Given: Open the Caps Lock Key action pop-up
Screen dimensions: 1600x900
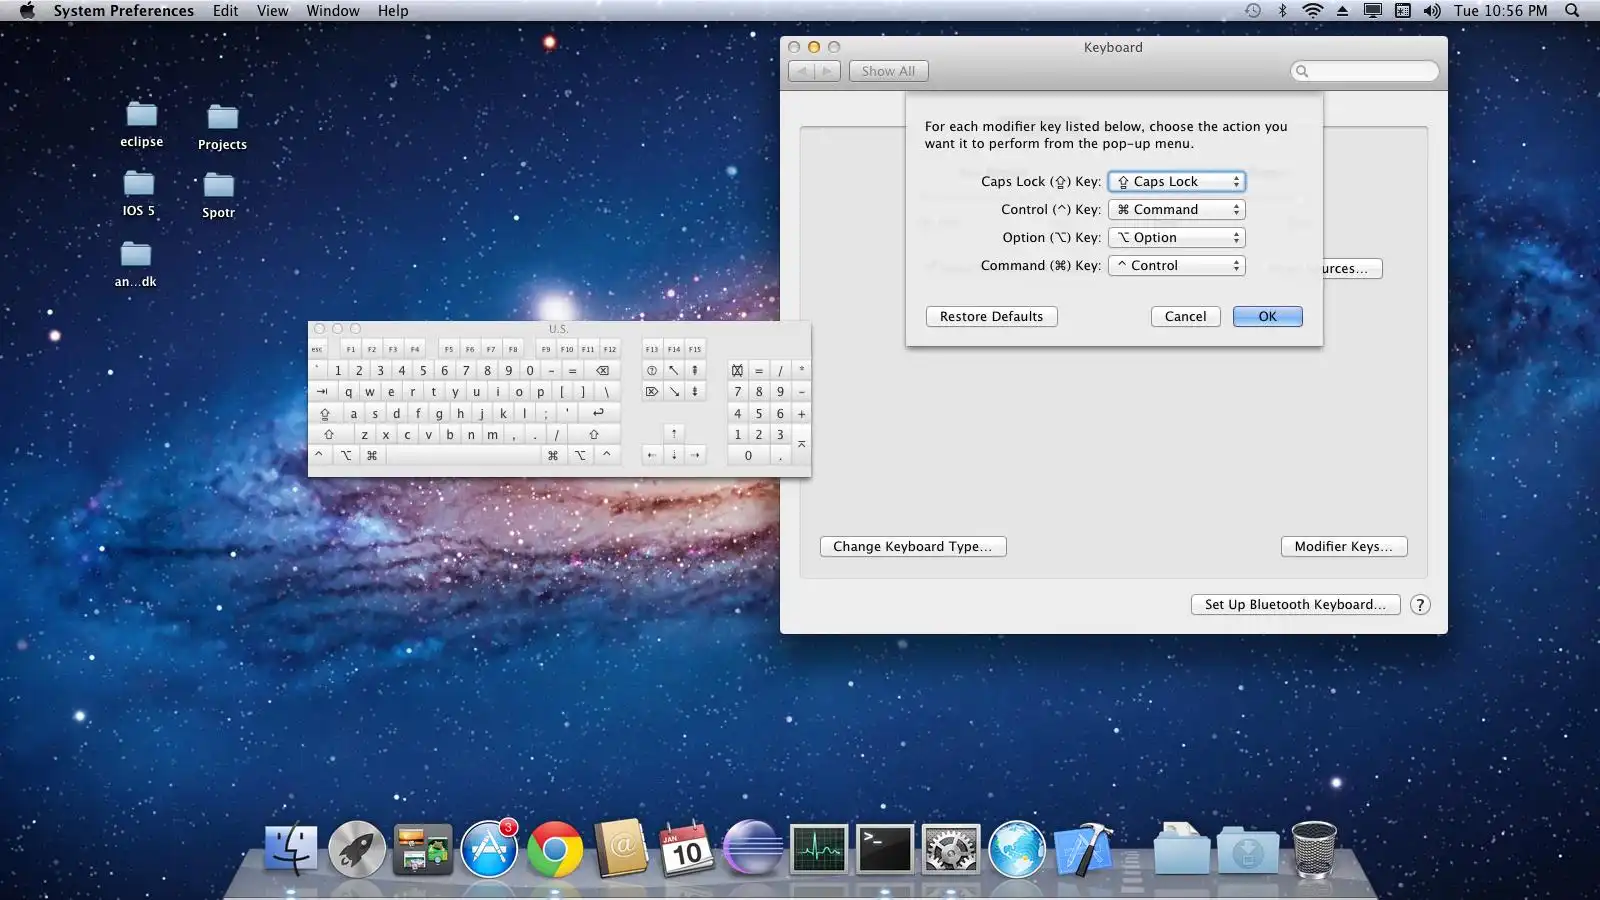Looking at the screenshot, I should [1177, 181].
